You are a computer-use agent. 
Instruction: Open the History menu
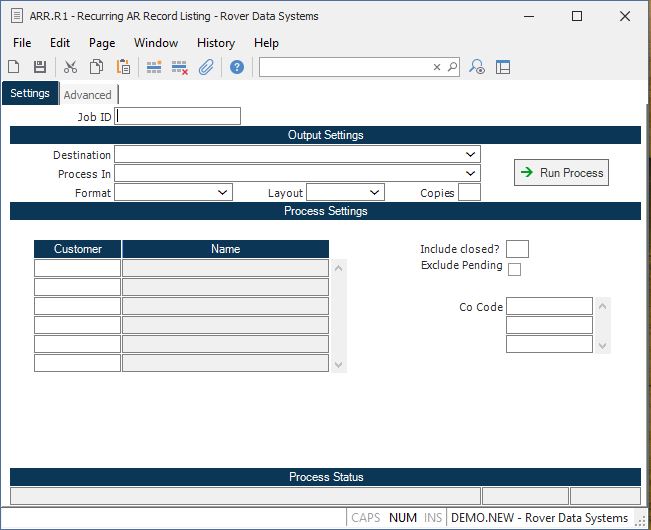tap(215, 43)
